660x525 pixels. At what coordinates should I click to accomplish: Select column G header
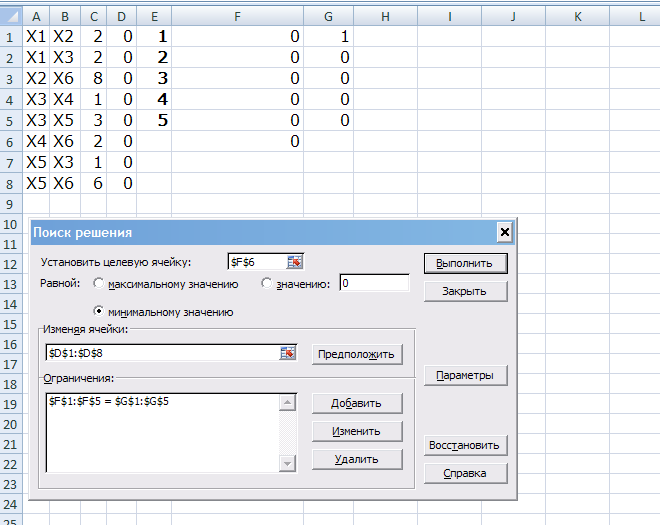point(329,16)
